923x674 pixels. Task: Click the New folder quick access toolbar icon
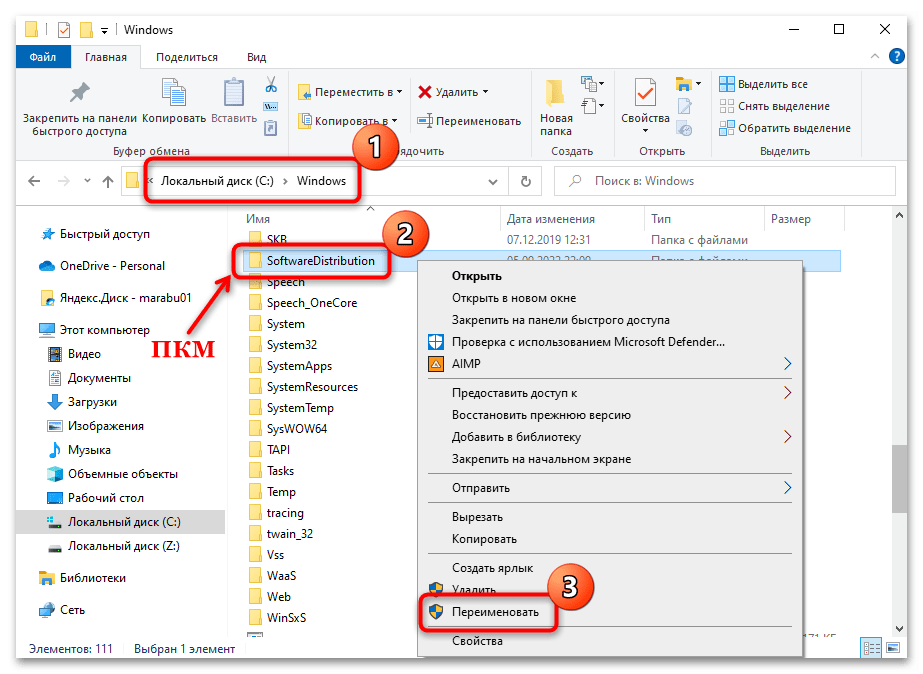pyautogui.click(x=87, y=29)
